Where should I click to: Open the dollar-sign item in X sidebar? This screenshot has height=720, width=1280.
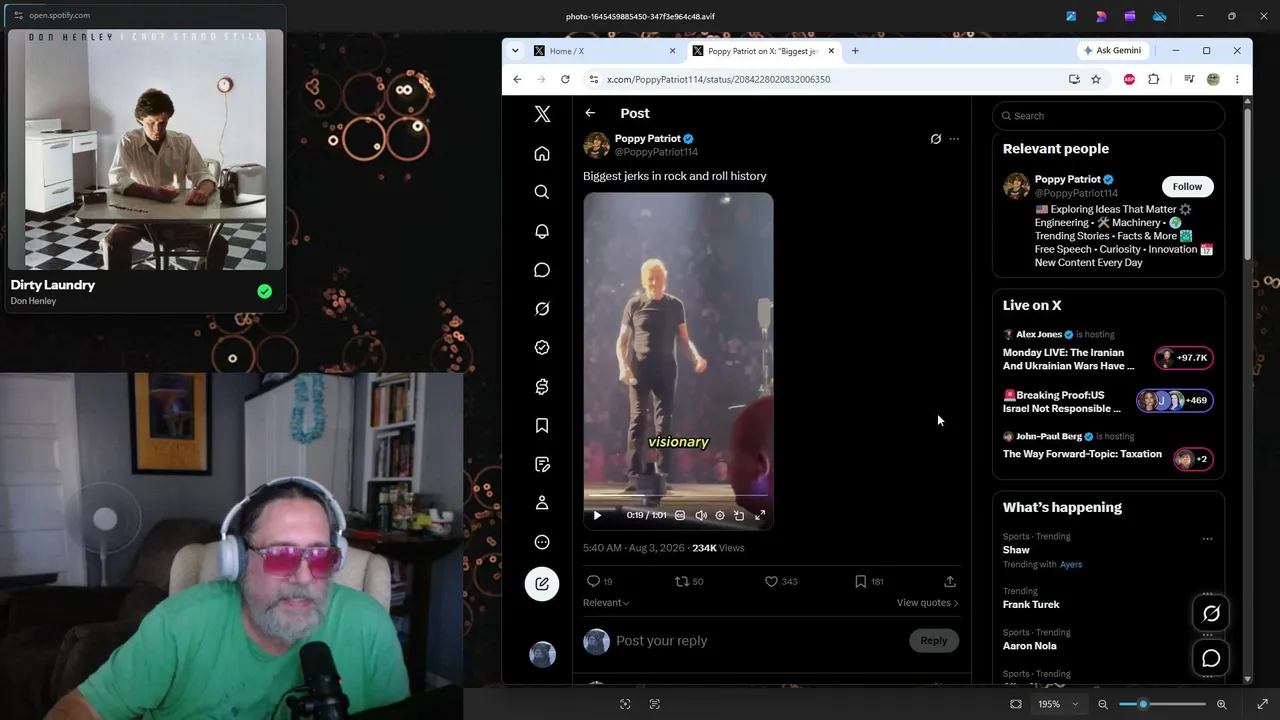coord(542,387)
